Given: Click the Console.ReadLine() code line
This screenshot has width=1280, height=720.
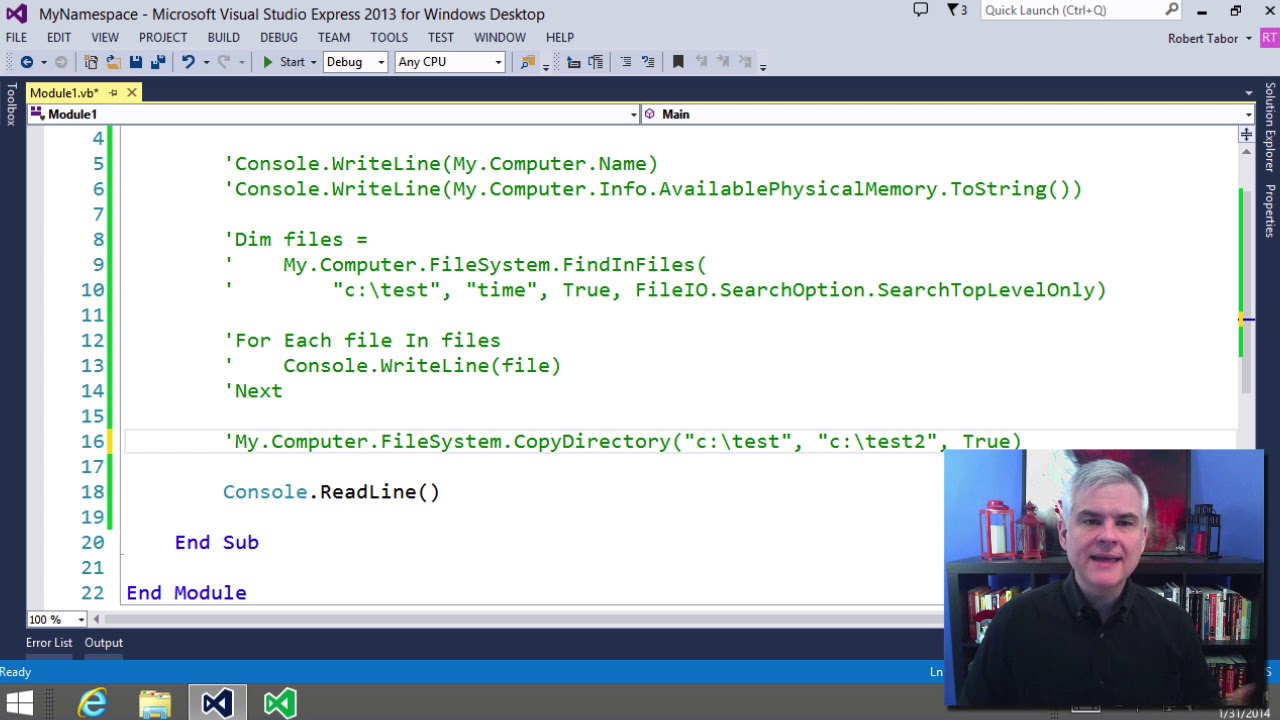Looking at the screenshot, I should tap(331, 492).
